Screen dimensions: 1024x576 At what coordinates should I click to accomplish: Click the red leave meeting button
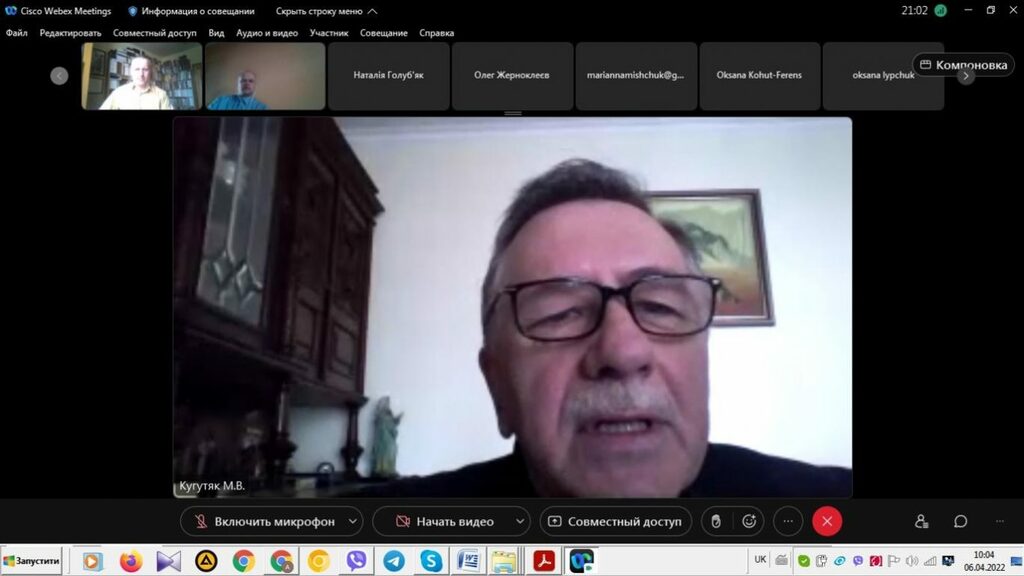click(827, 521)
